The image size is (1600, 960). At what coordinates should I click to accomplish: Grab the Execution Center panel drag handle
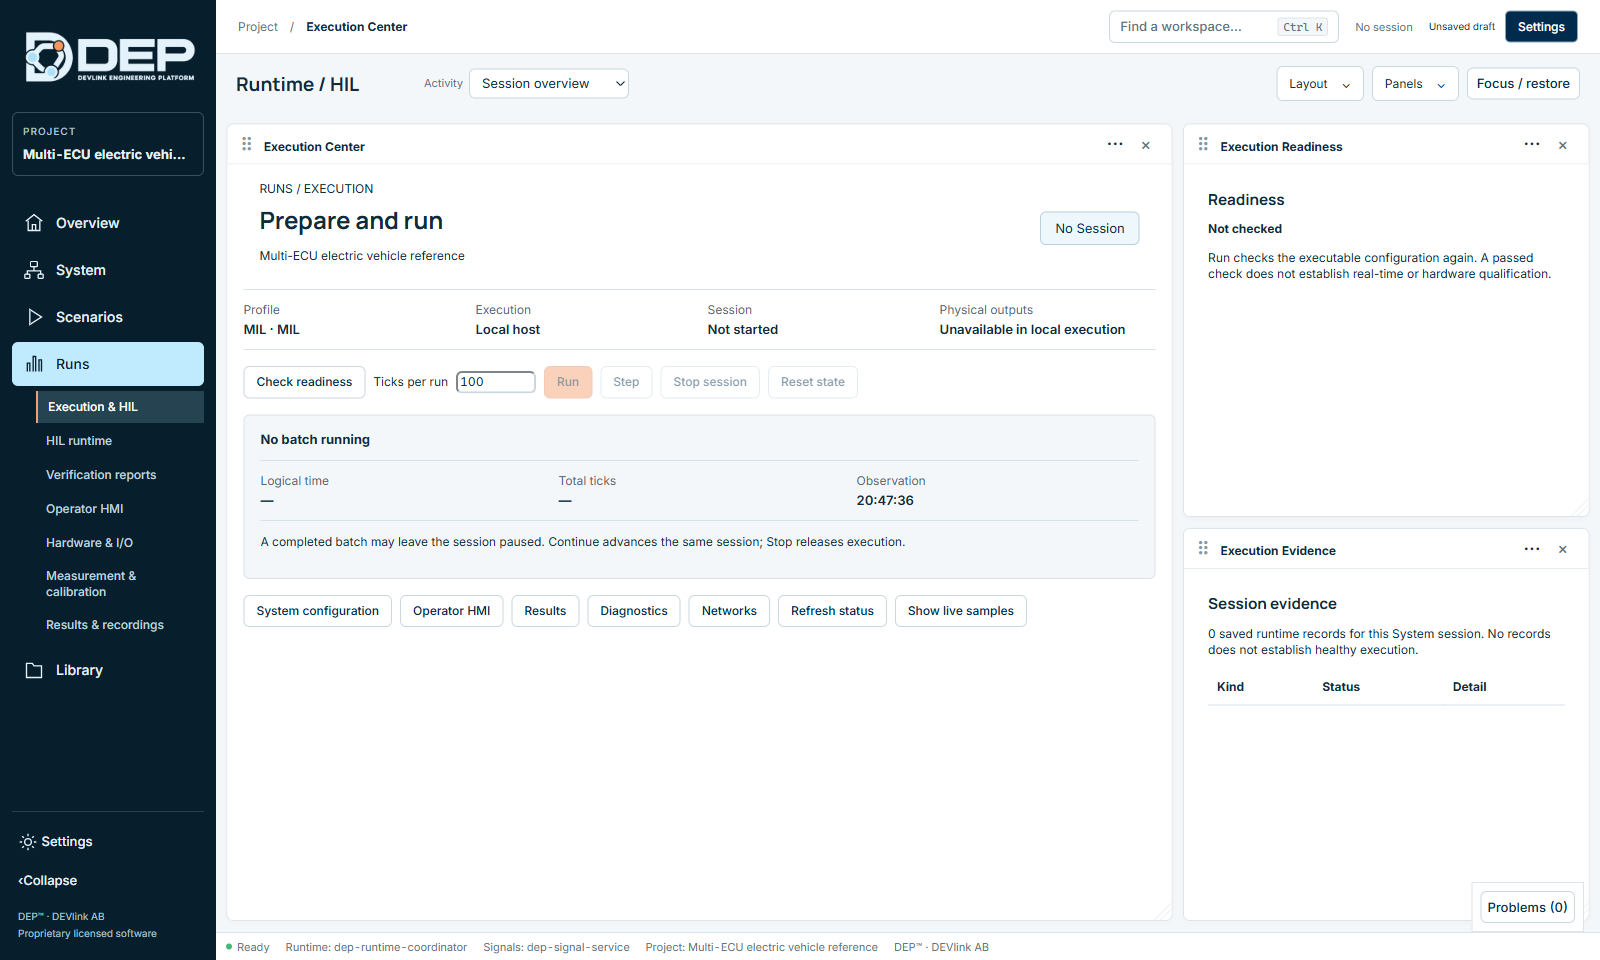click(x=247, y=145)
